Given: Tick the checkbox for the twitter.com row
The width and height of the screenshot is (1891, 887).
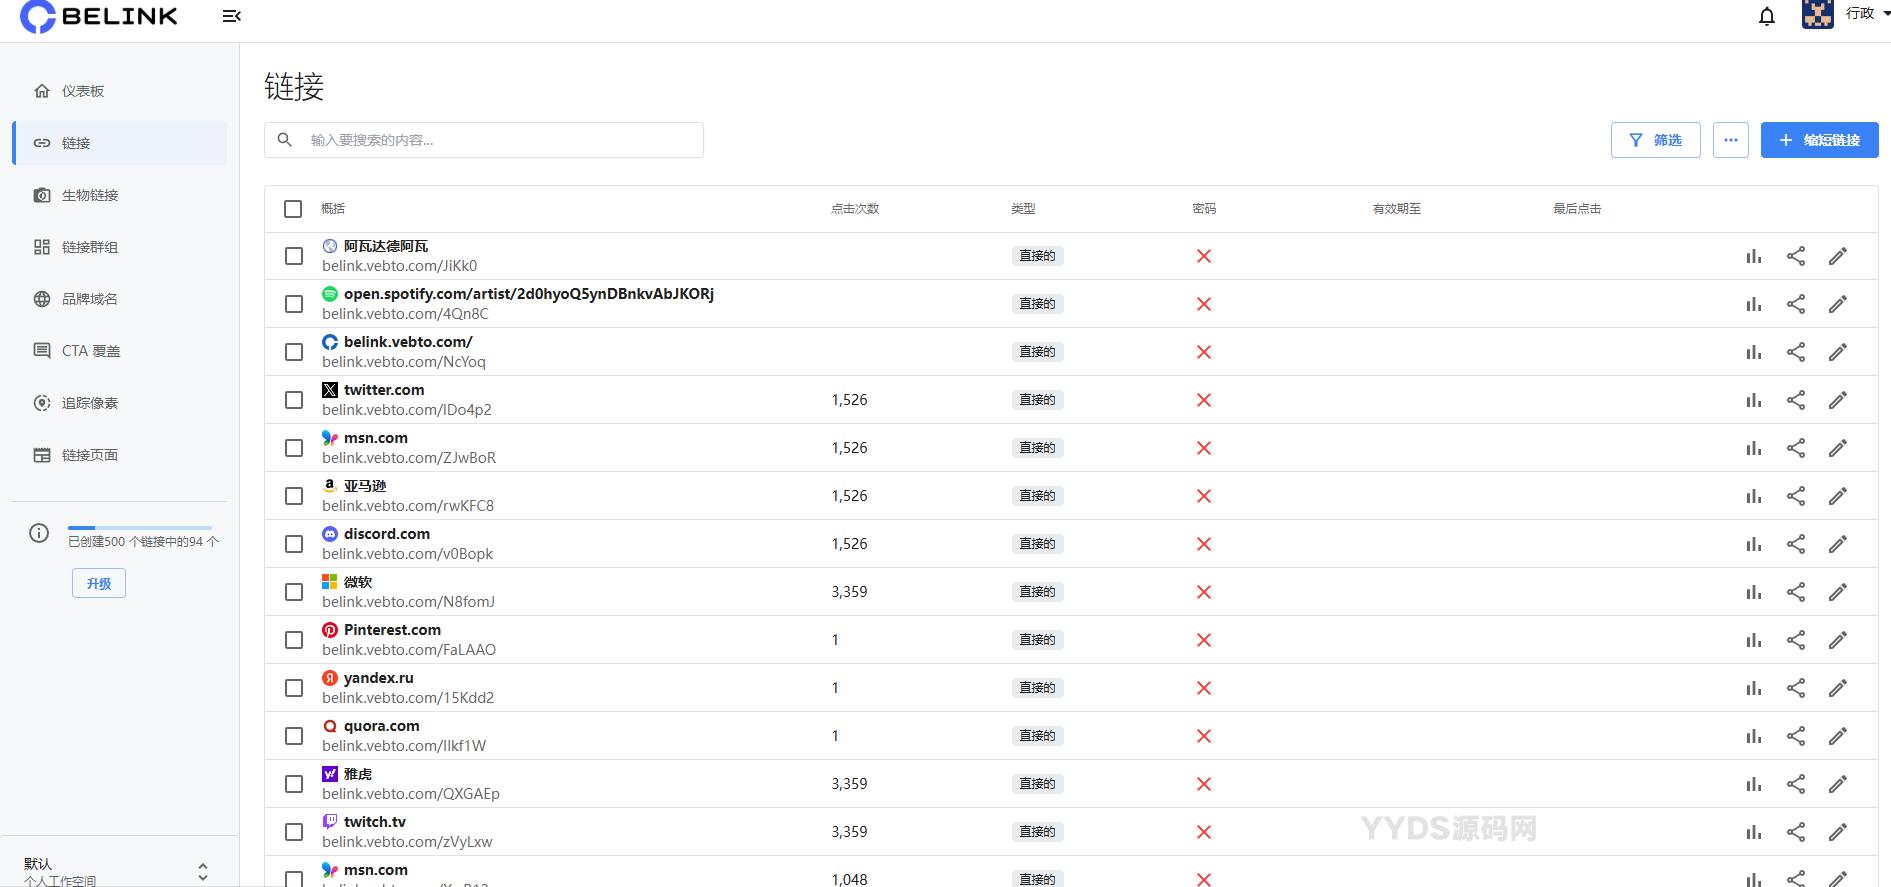Looking at the screenshot, I should pyautogui.click(x=294, y=400).
